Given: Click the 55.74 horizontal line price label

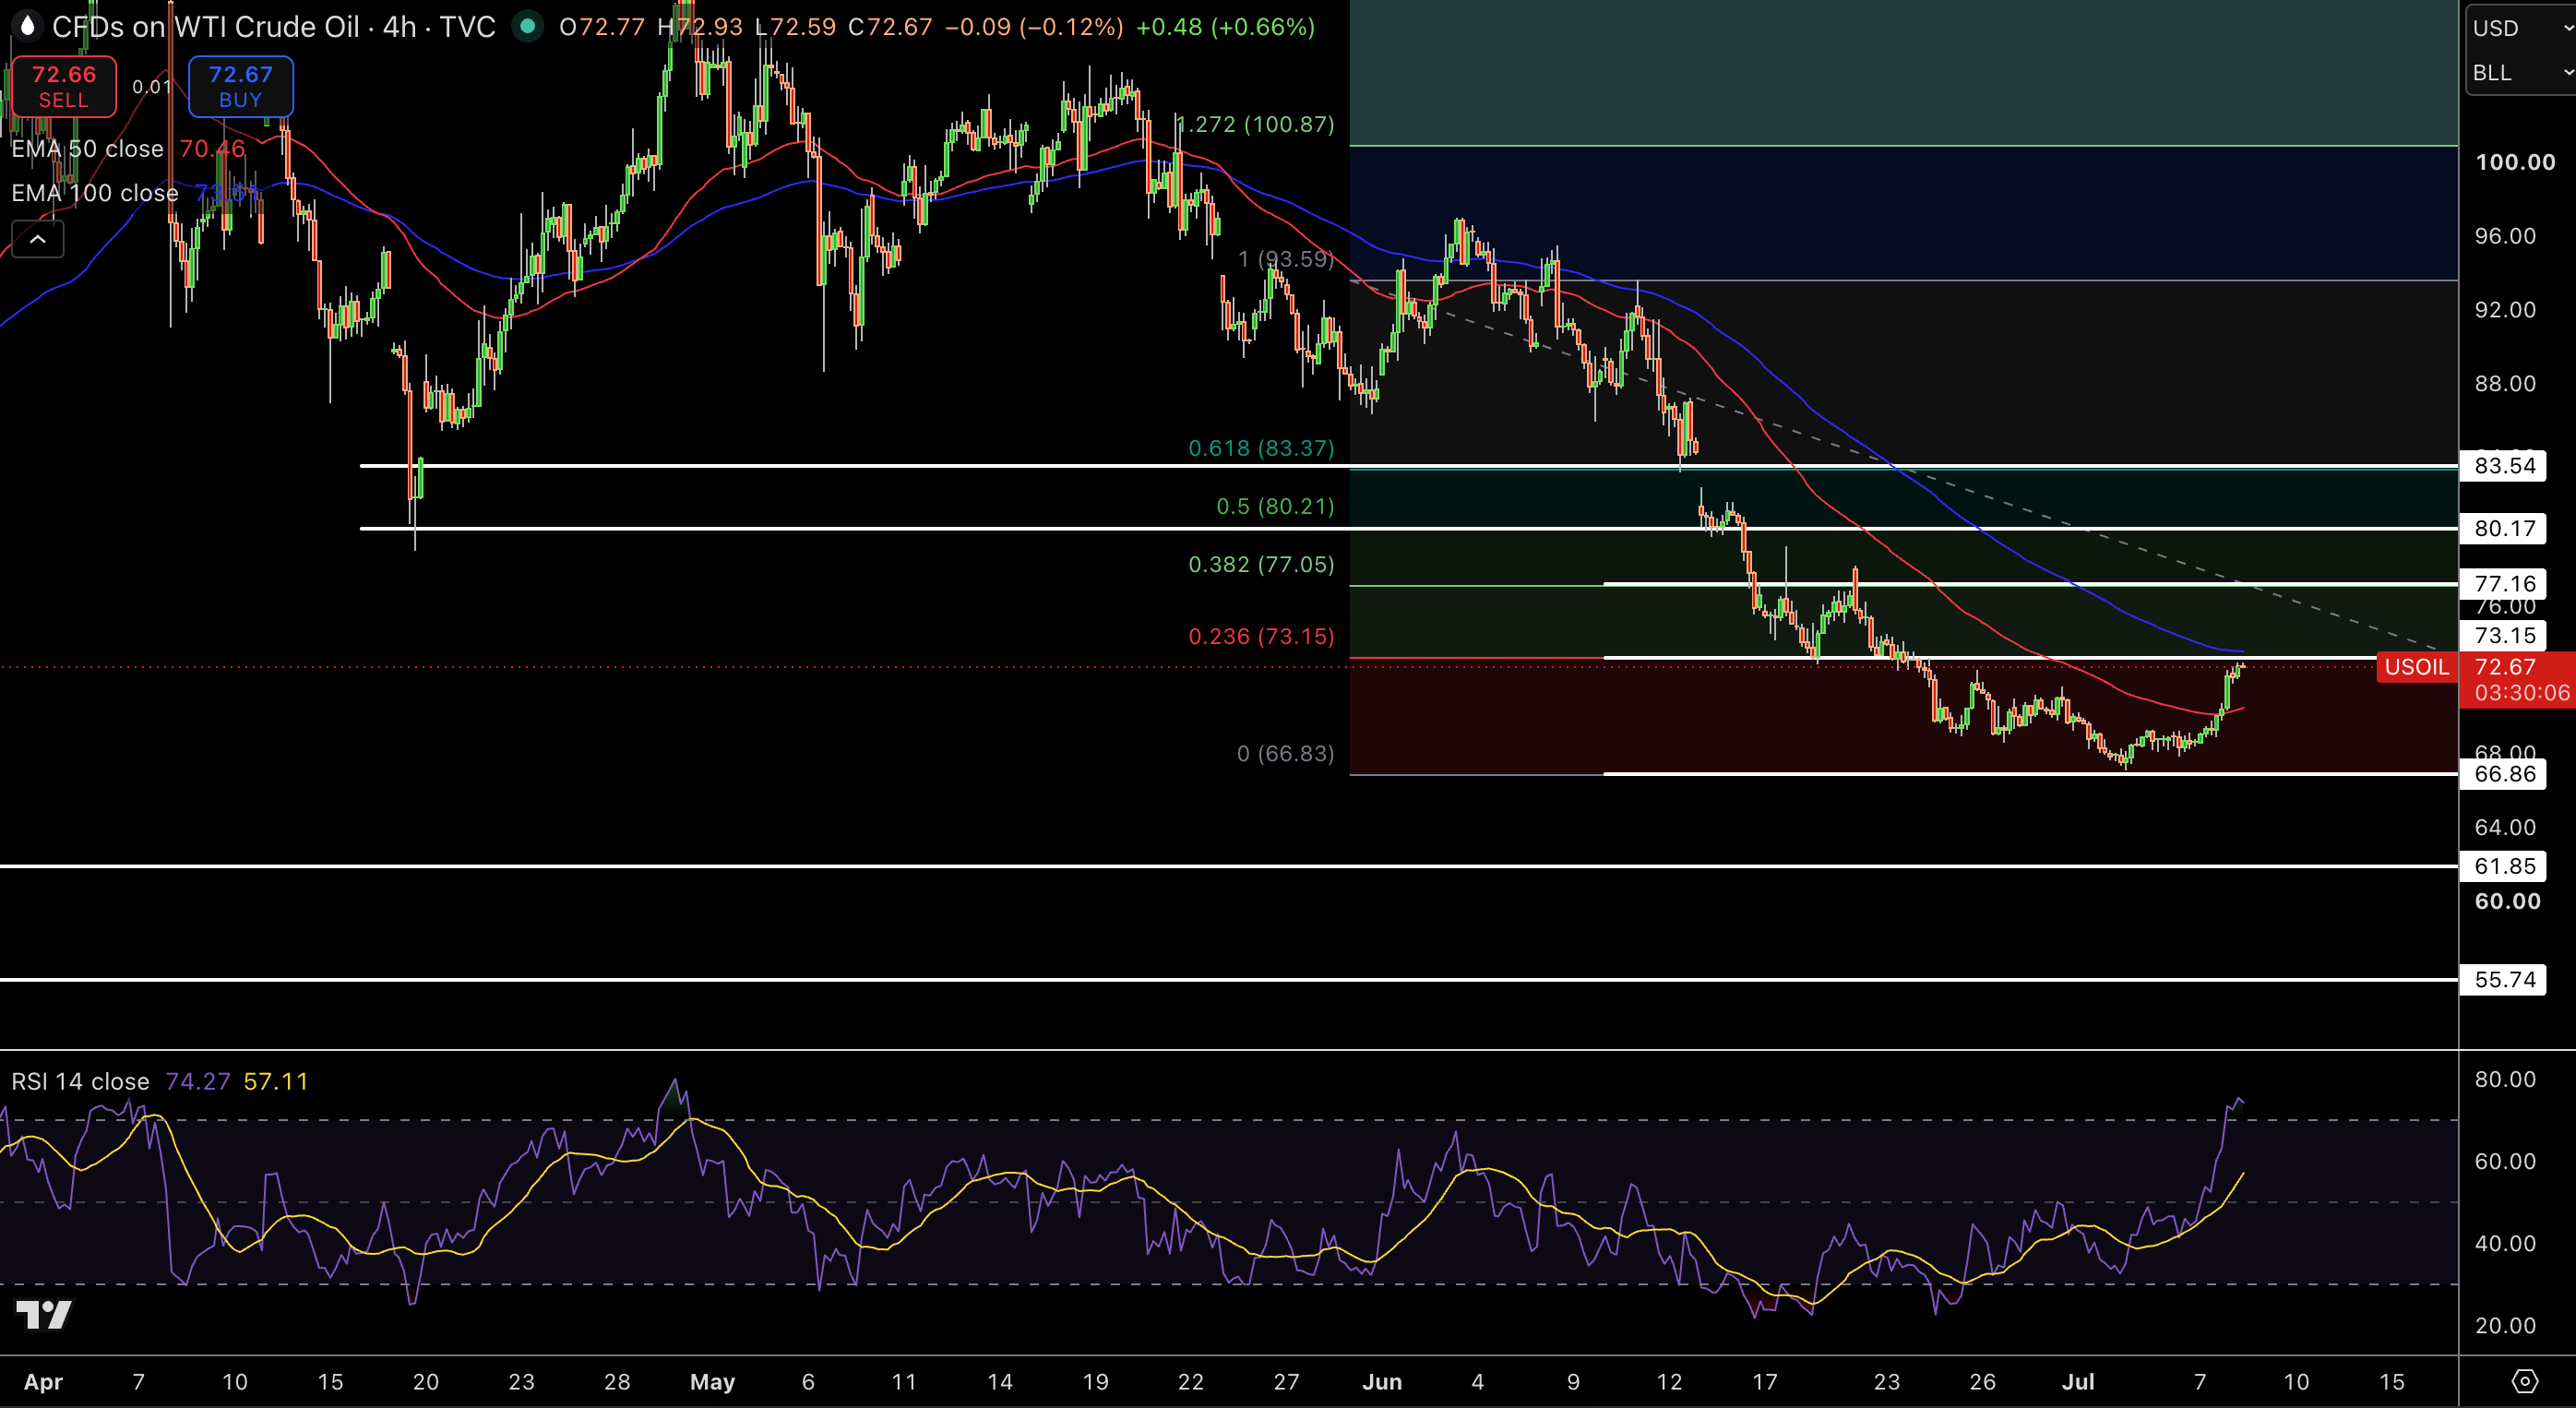Looking at the screenshot, I should (2504, 980).
